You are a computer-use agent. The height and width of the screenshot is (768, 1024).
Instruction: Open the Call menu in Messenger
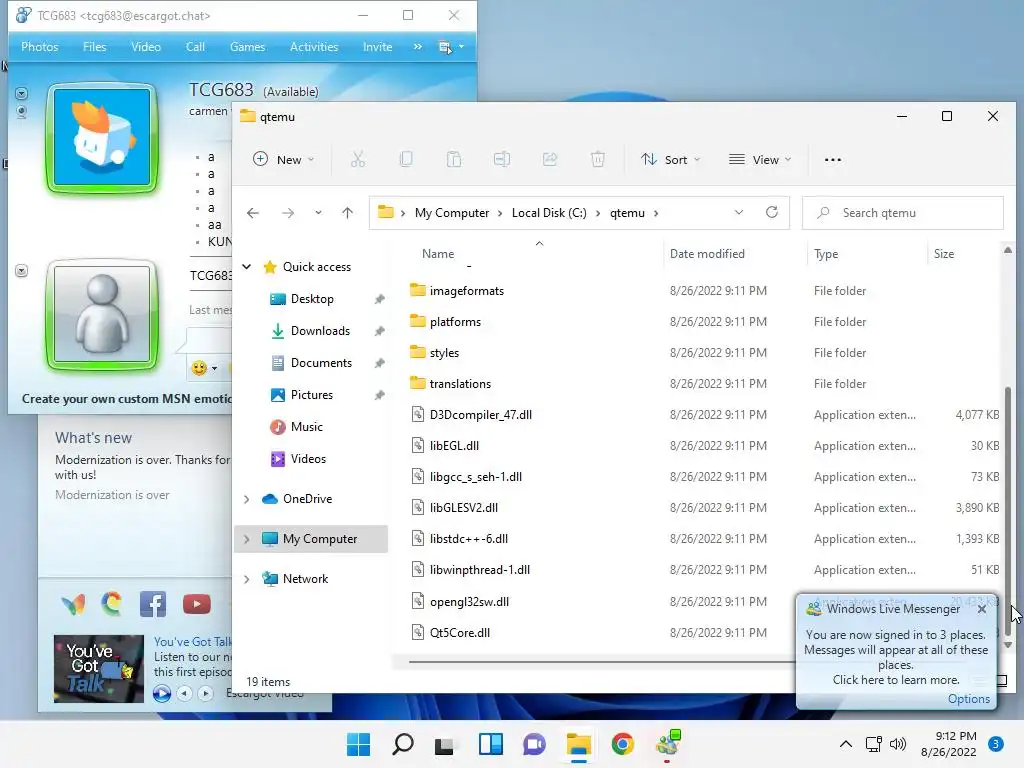tap(195, 47)
